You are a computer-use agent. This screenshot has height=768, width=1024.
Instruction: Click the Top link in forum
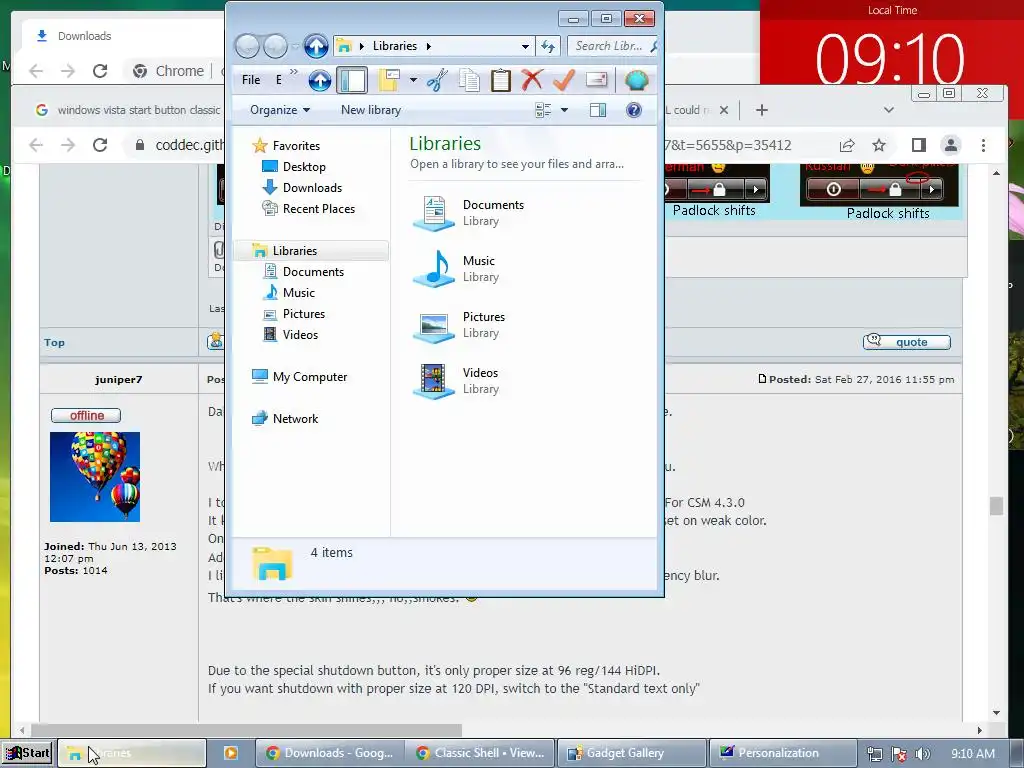[54, 343]
